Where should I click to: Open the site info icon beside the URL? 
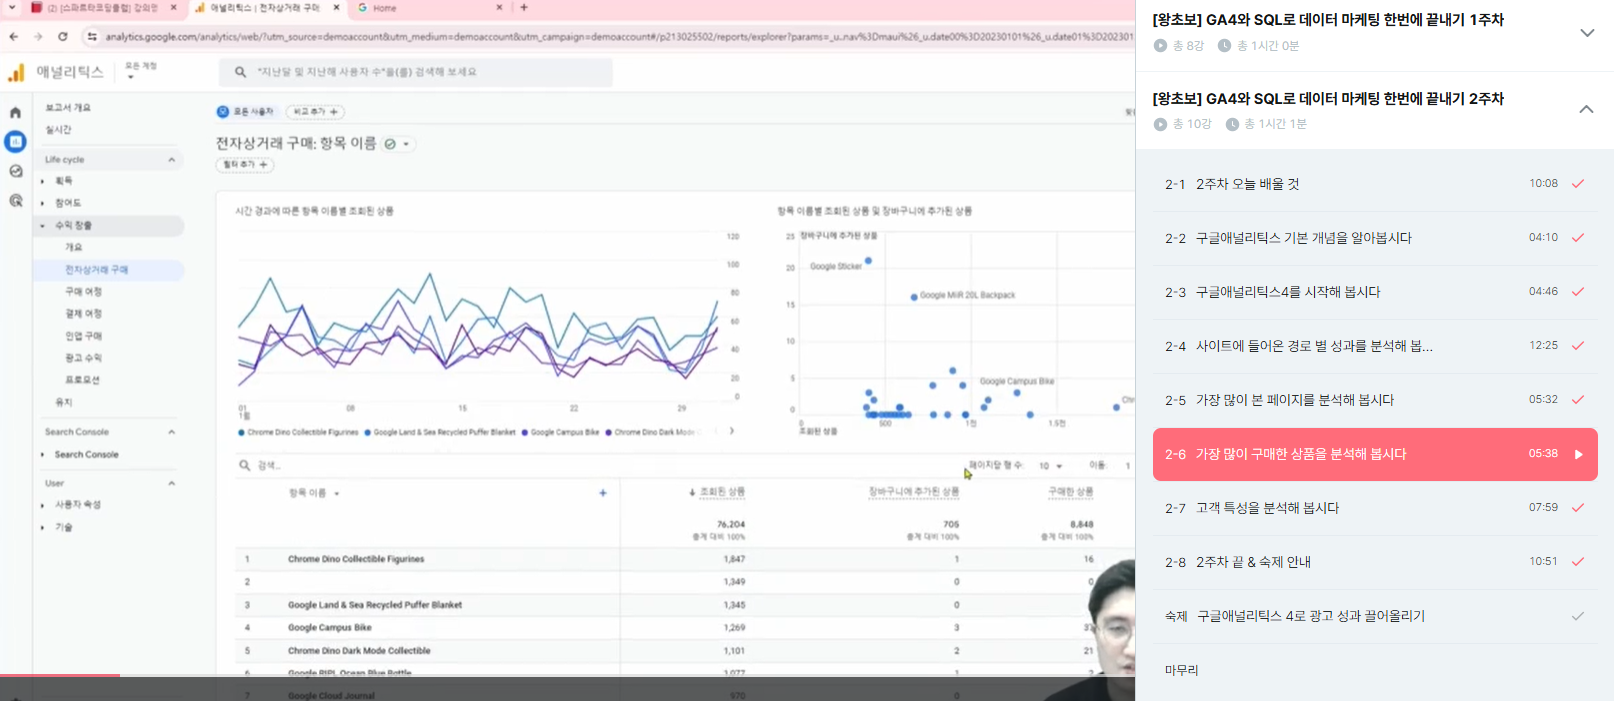tap(92, 36)
